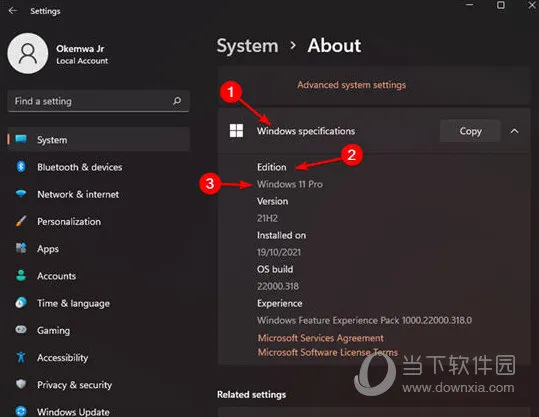Click the Okemwa Jr account name
539x417 pixels.
pyautogui.click(x=80, y=49)
